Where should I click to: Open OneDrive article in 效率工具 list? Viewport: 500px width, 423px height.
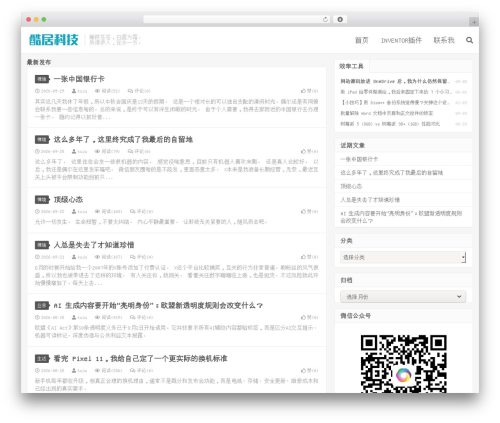pos(395,81)
